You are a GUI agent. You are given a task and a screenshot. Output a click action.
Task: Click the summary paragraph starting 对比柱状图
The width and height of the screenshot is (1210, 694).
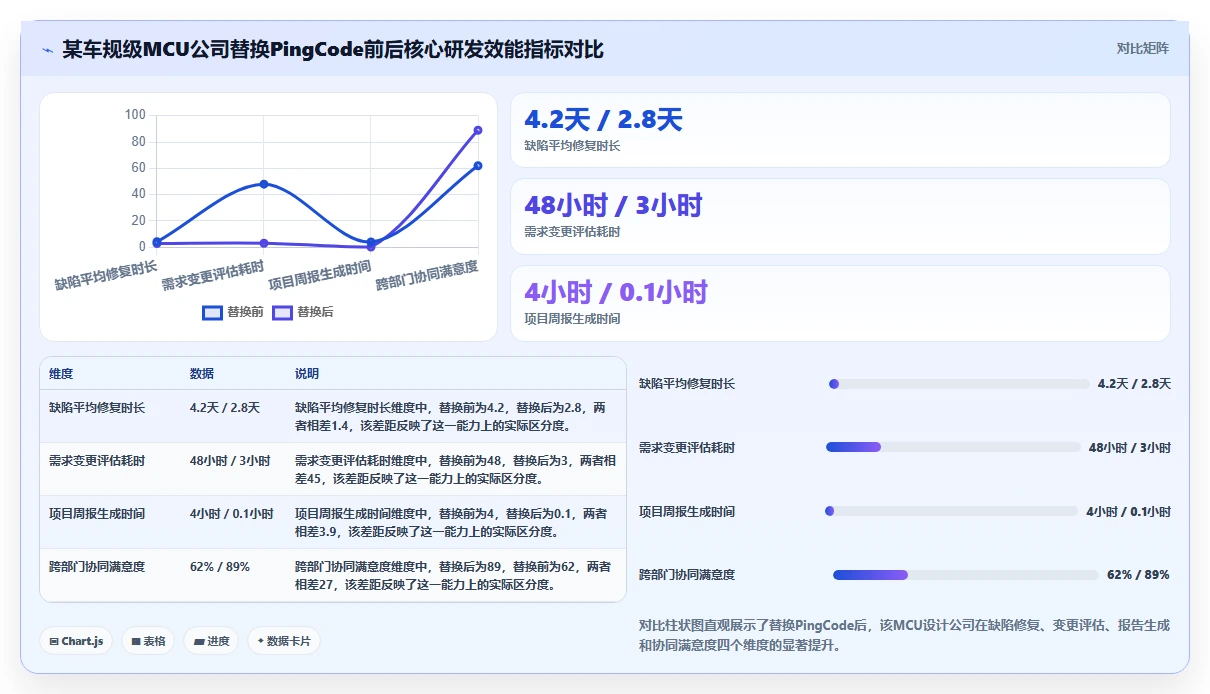point(904,635)
